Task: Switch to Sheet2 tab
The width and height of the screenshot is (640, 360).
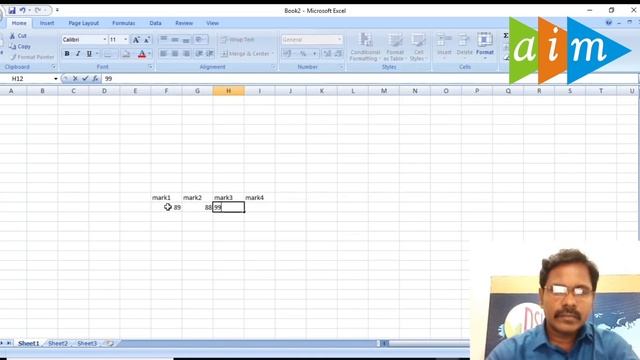Action: click(x=58, y=344)
